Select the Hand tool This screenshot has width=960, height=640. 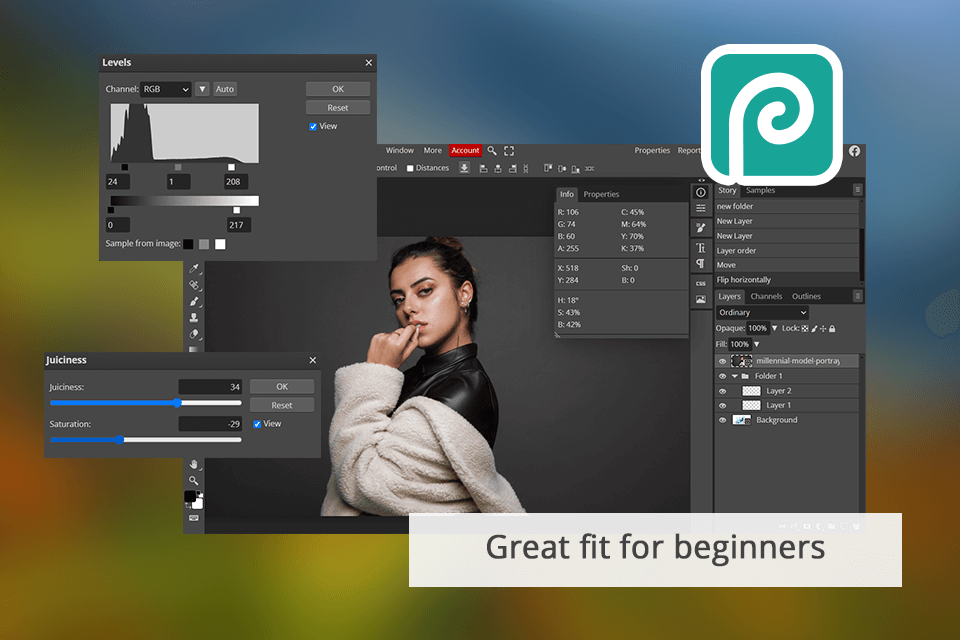pyautogui.click(x=194, y=464)
